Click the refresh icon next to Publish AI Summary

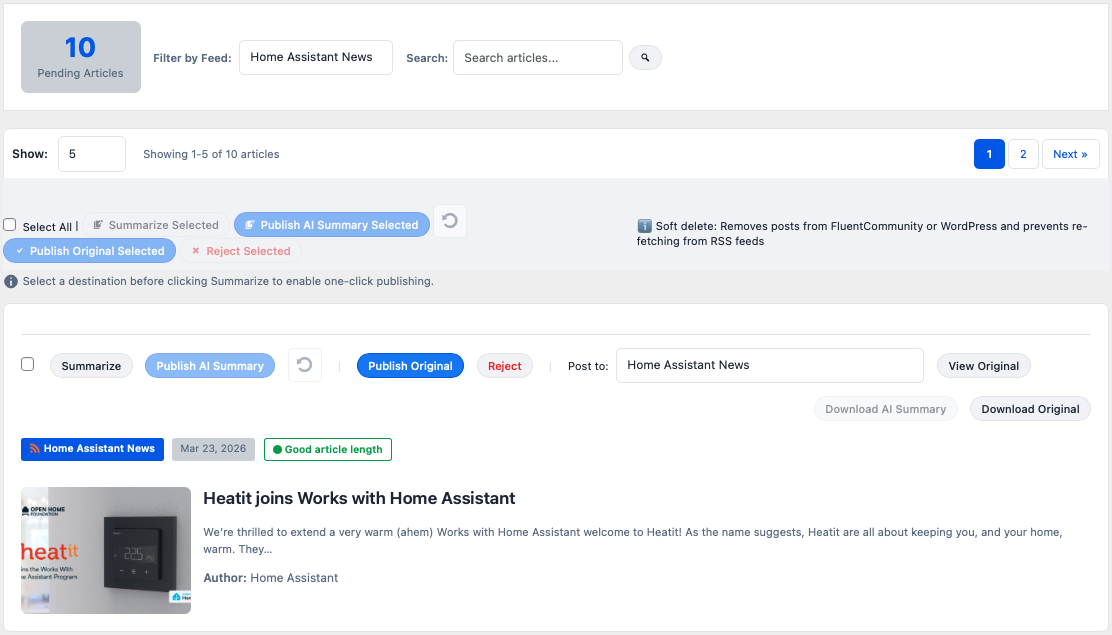pyautogui.click(x=305, y=365)
